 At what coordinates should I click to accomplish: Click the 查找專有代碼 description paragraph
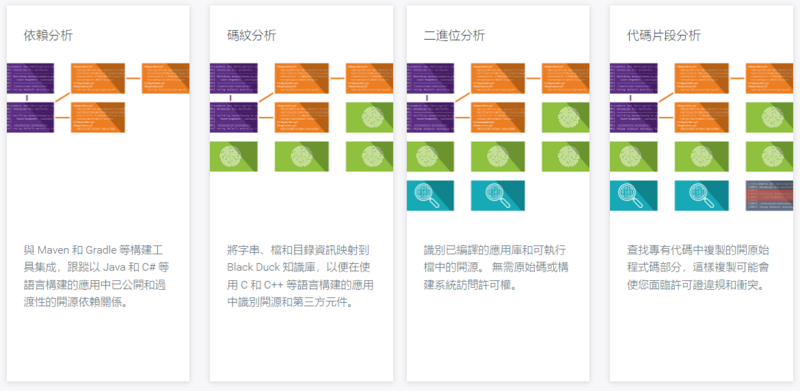tap(698, 267)
